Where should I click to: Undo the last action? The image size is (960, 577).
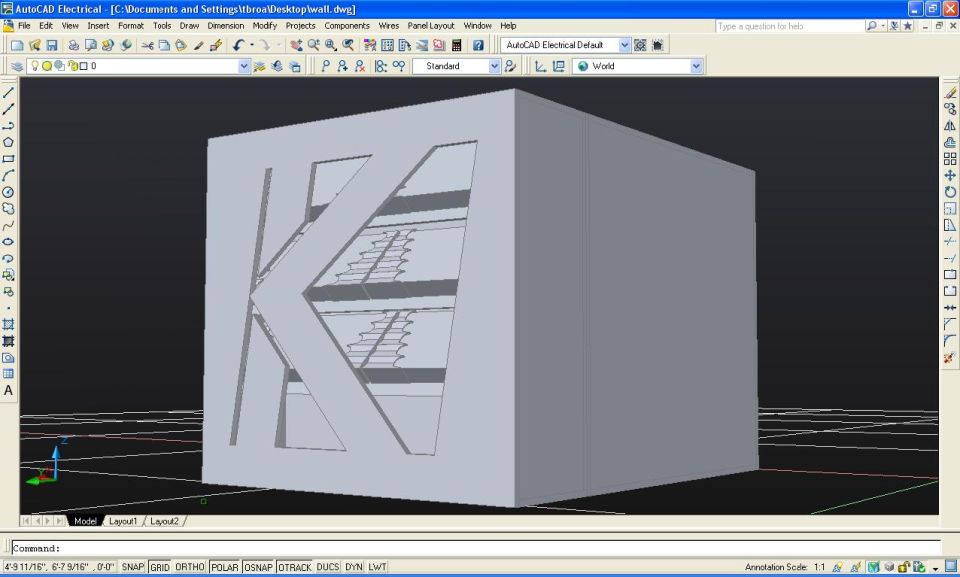tap(238, 45)
